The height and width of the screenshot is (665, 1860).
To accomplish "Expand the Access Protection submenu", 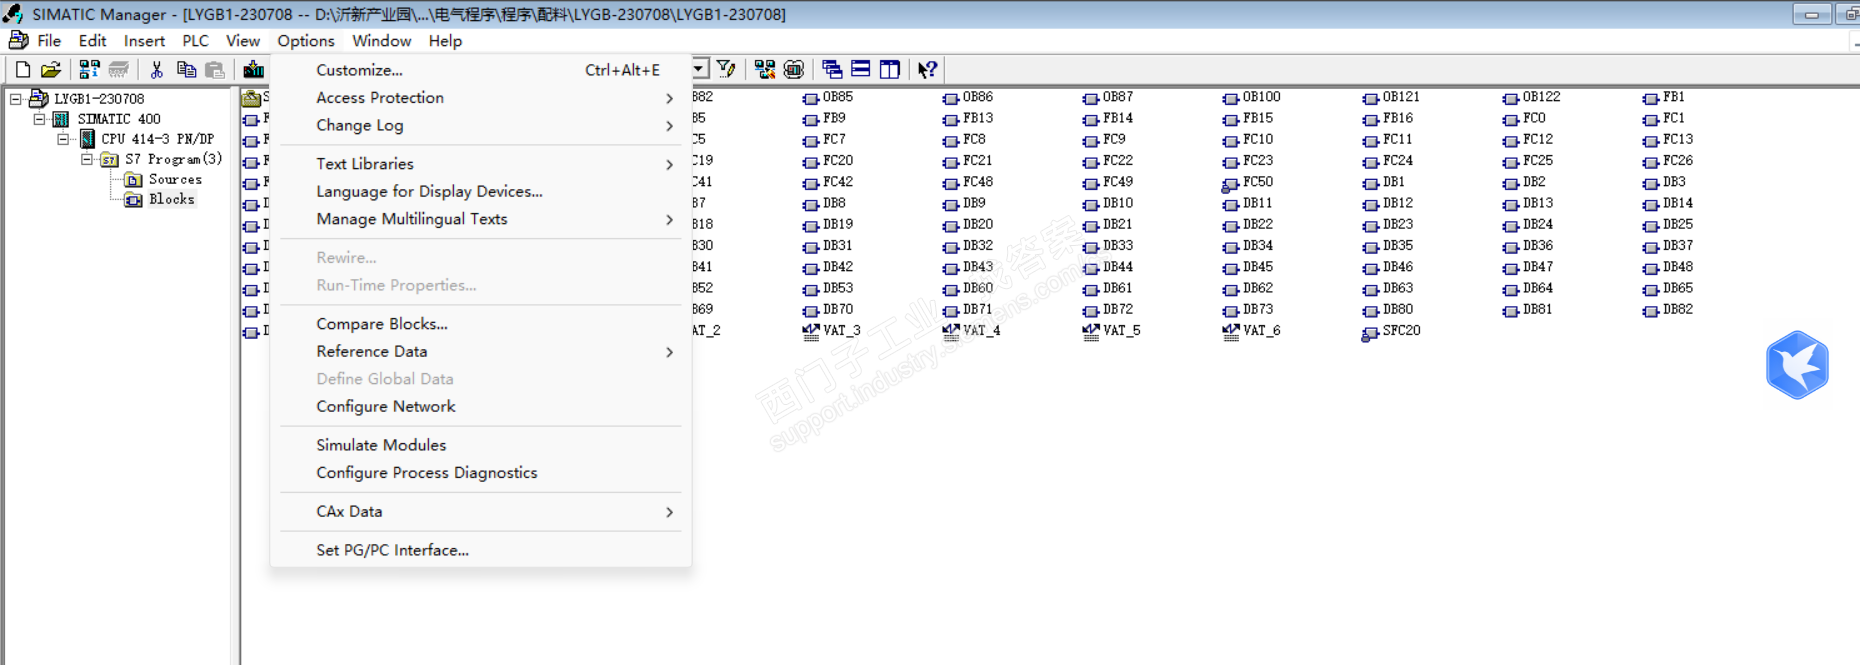I will pos(670,98).
